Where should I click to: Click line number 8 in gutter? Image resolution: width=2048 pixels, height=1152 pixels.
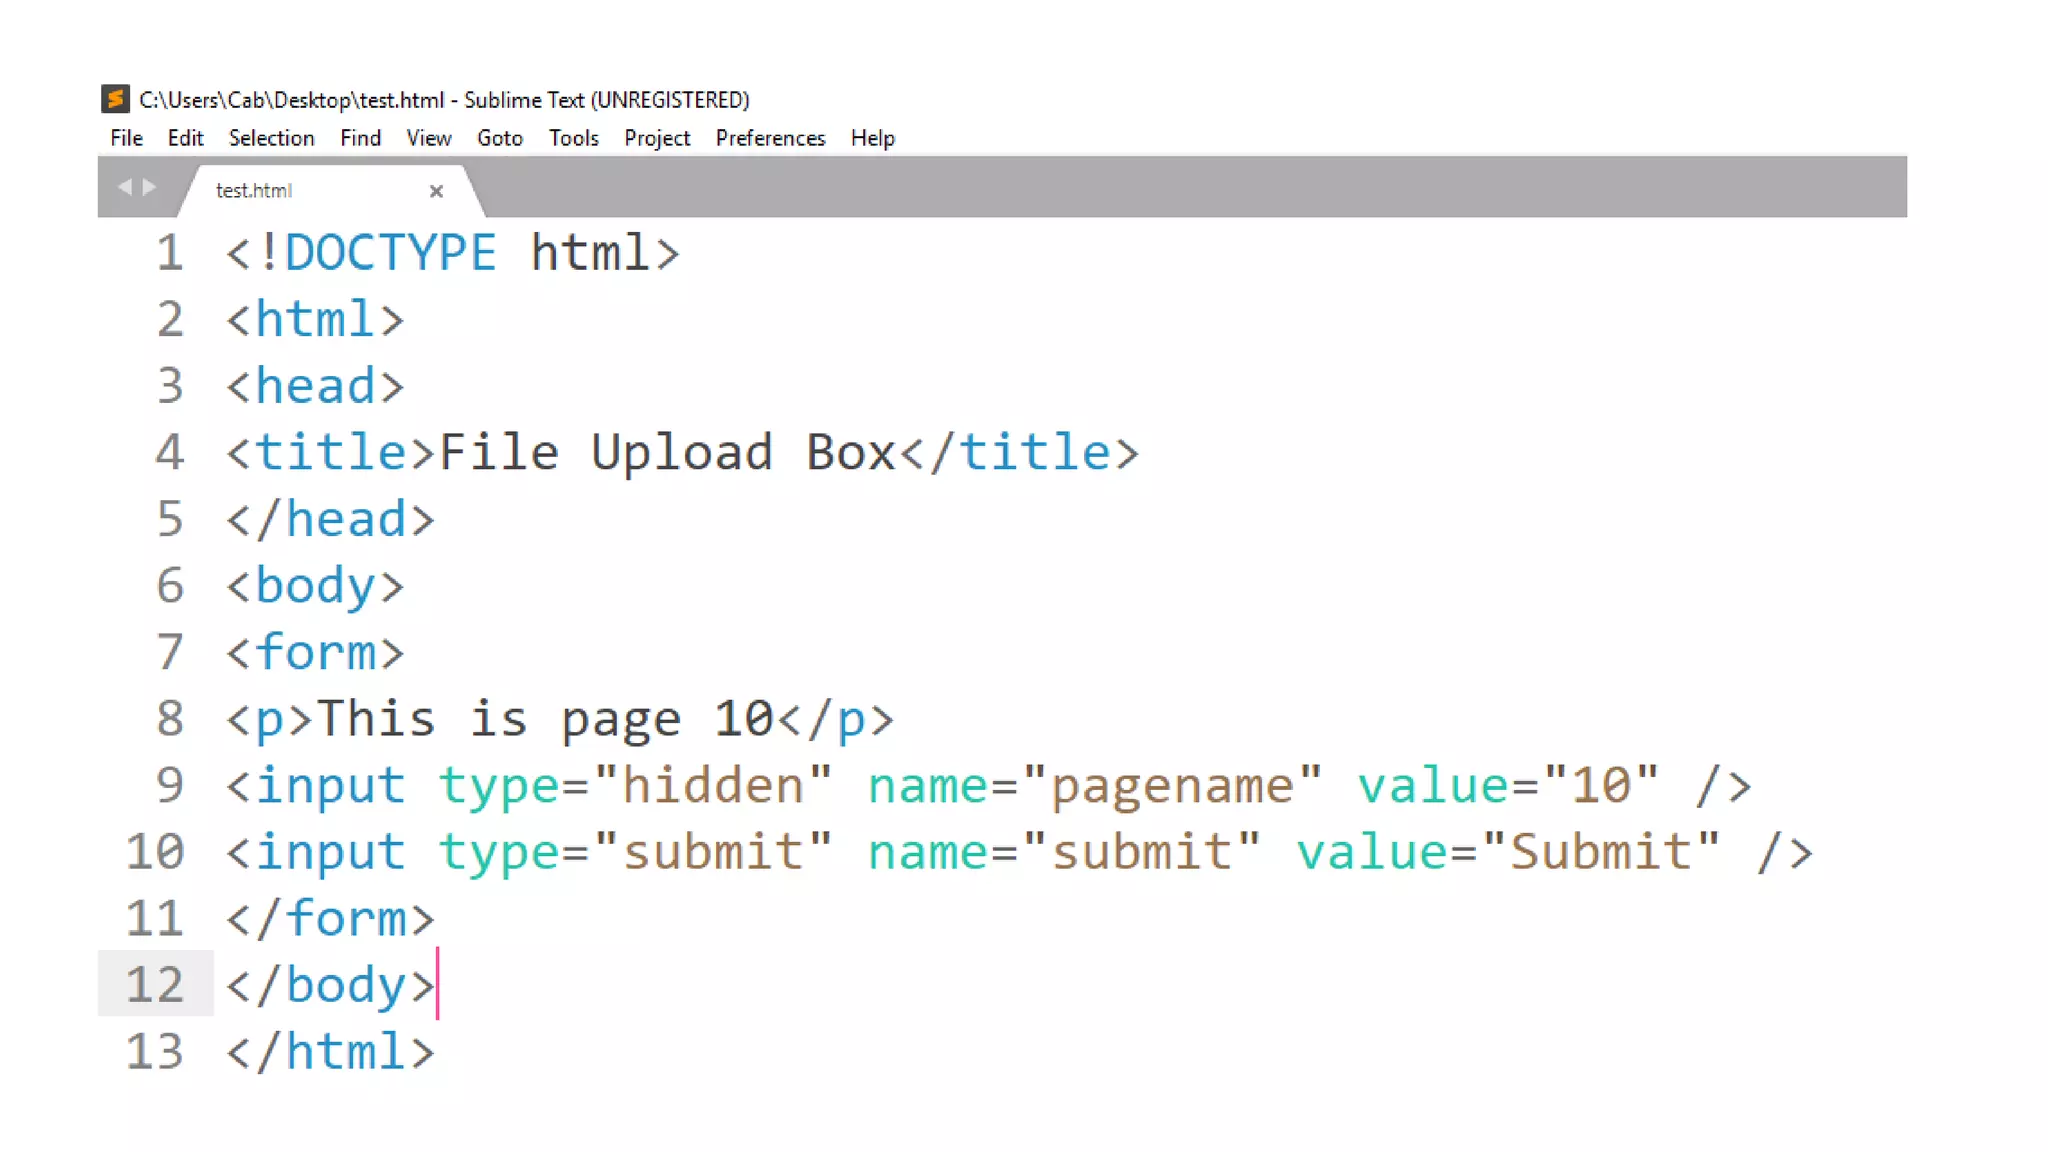170,718
